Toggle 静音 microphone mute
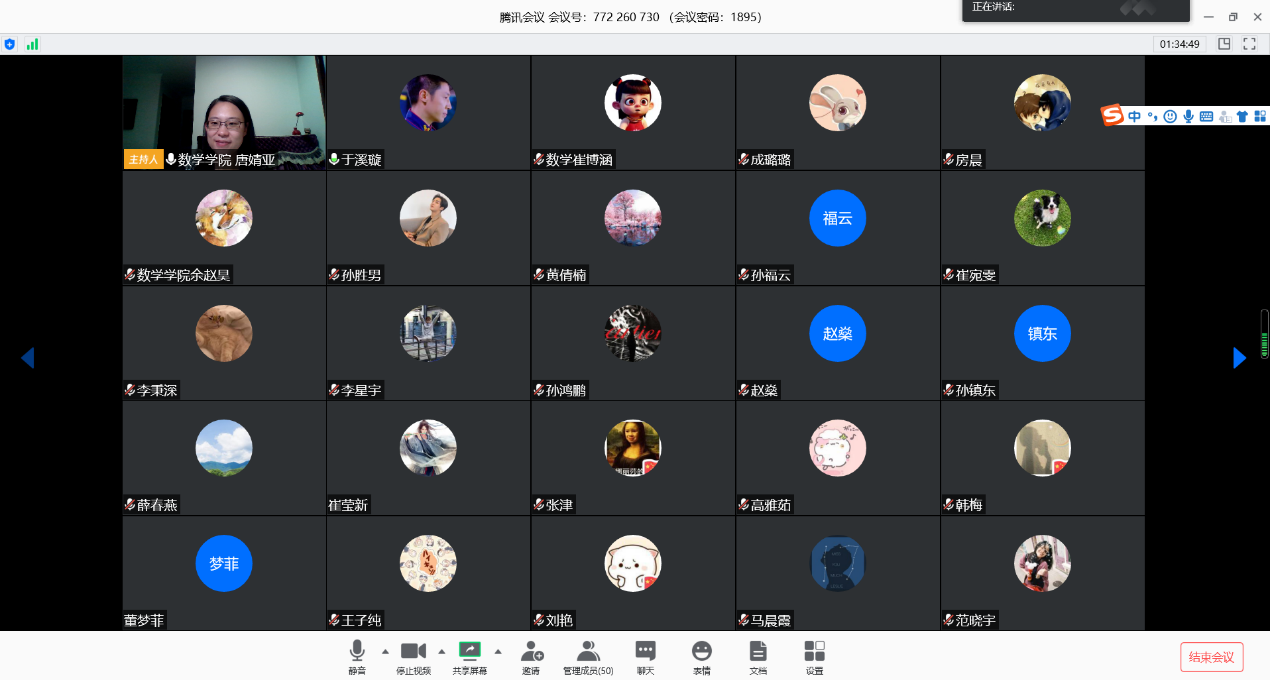1270x680 pixels. pos(357,656)
